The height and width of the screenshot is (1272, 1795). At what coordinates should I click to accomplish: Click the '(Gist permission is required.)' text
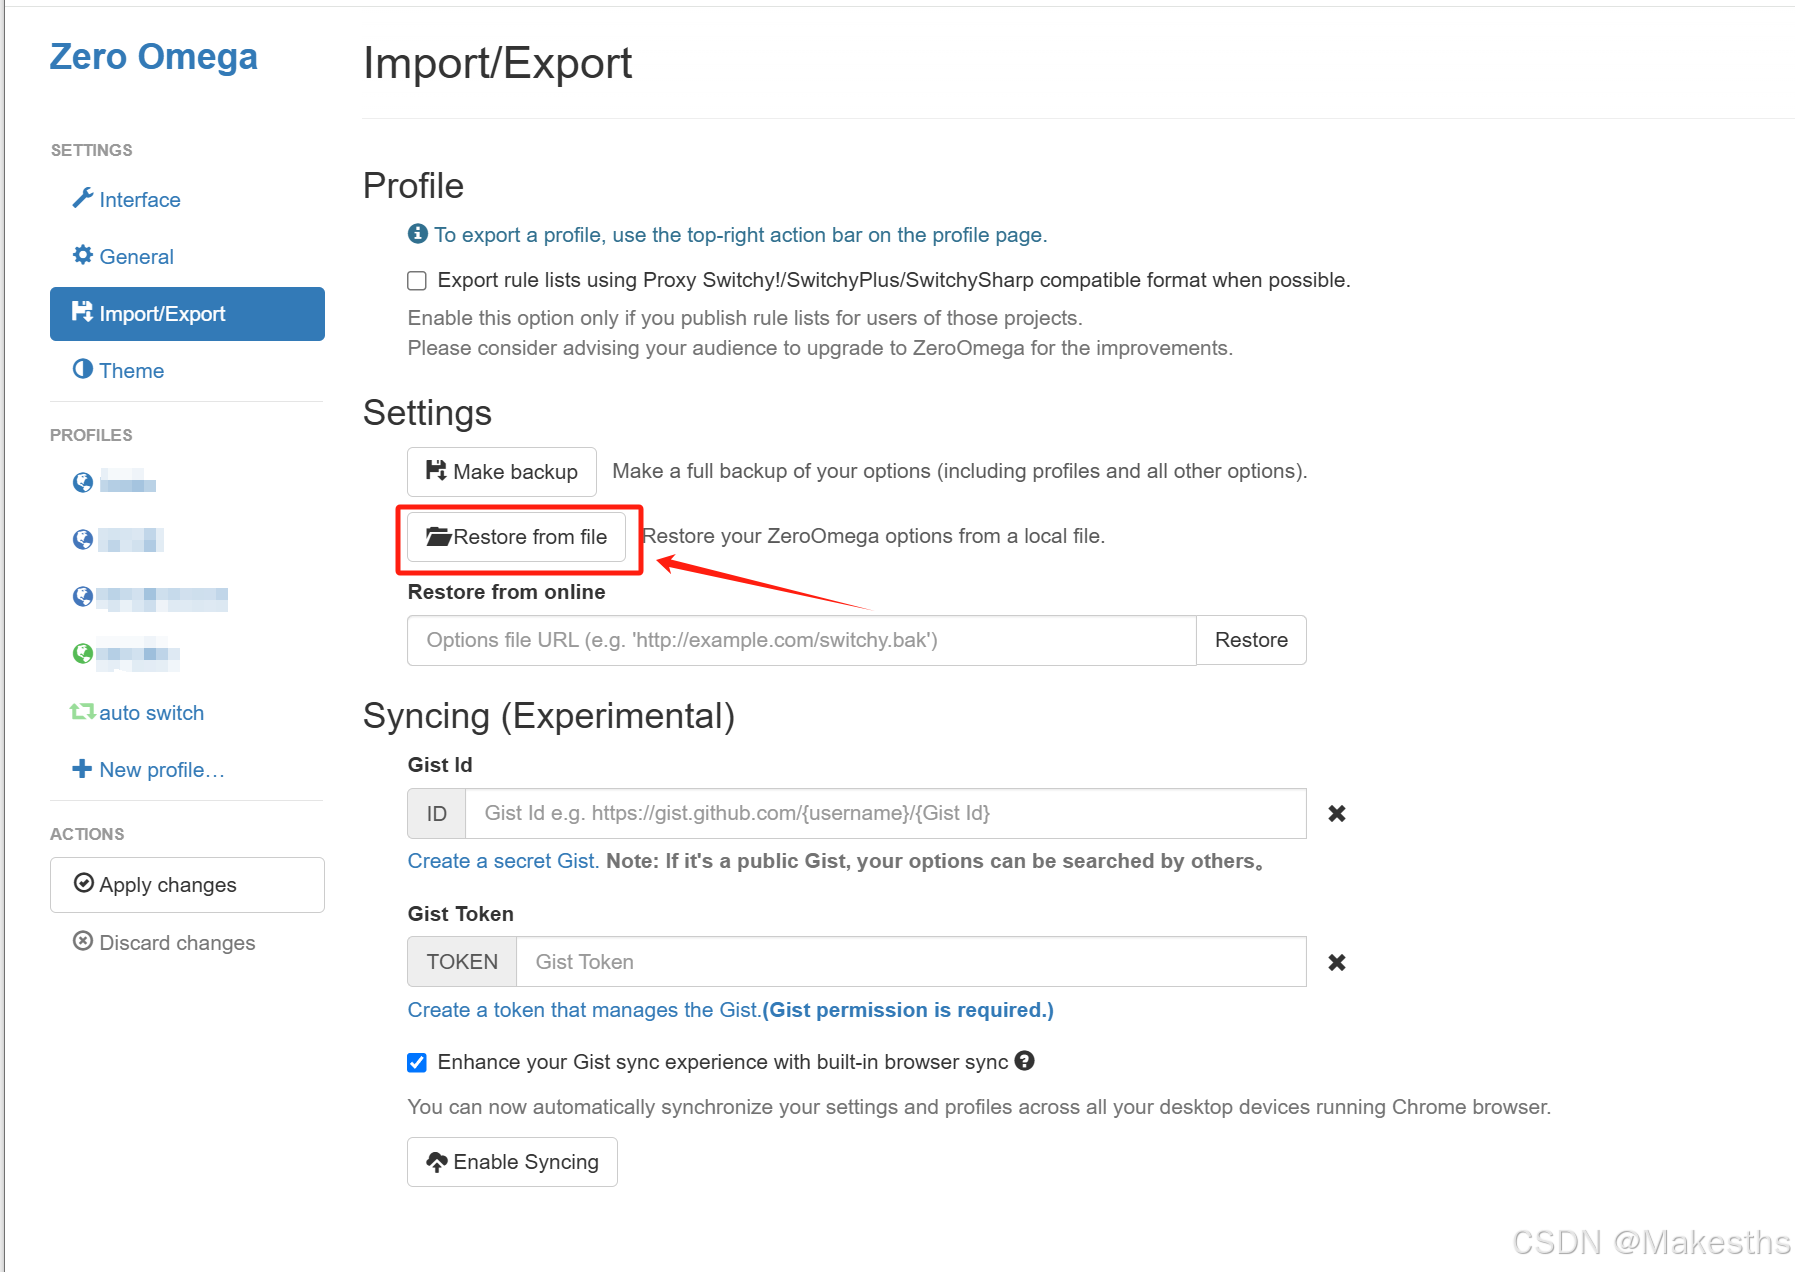coord(908,1010)
